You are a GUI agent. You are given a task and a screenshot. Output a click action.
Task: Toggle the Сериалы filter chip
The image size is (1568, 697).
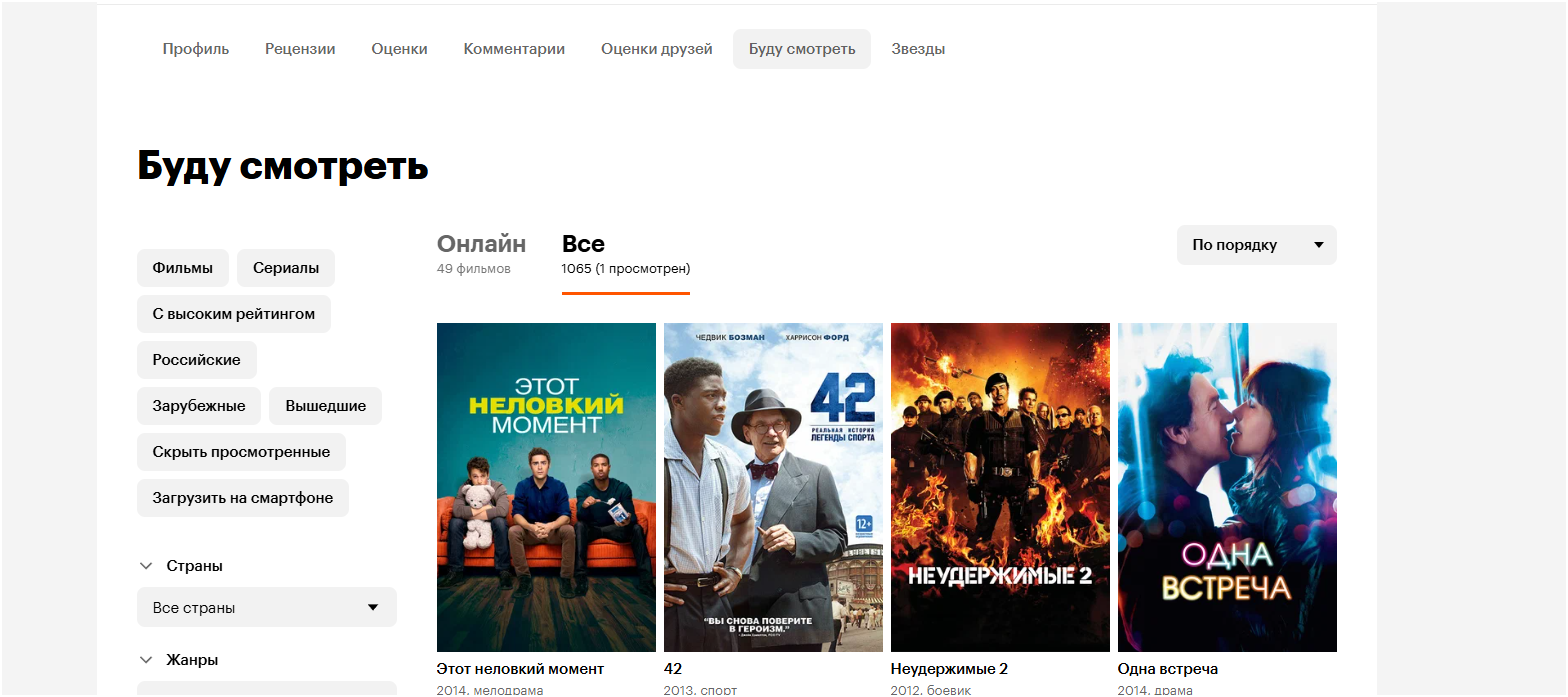tap(286, 268)
